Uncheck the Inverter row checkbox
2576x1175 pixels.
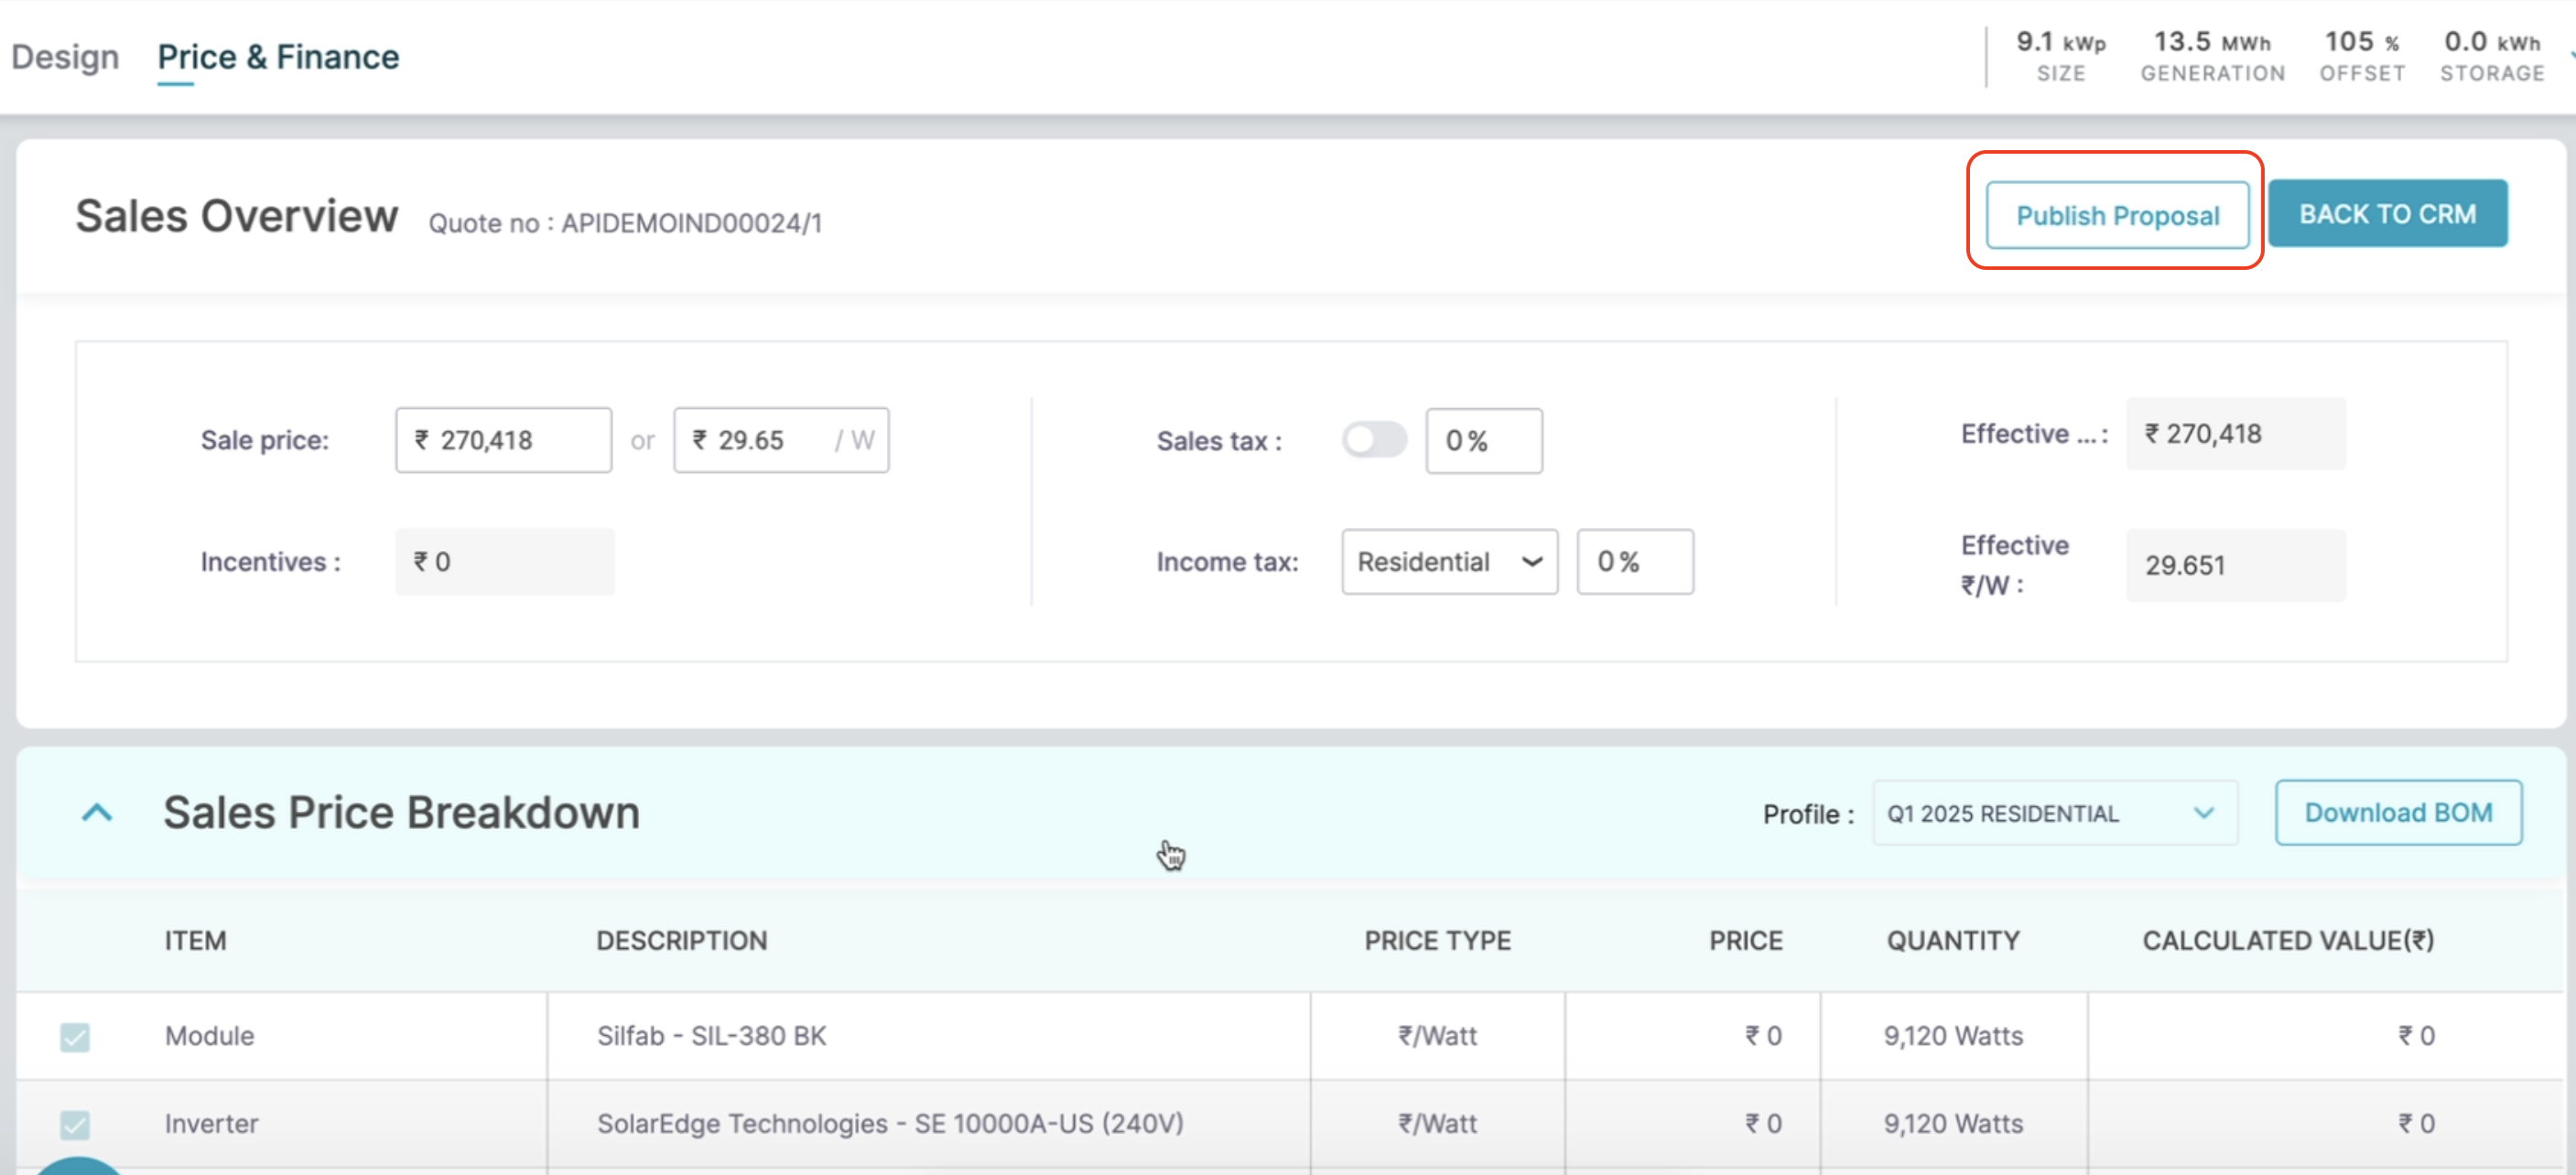75,1124
